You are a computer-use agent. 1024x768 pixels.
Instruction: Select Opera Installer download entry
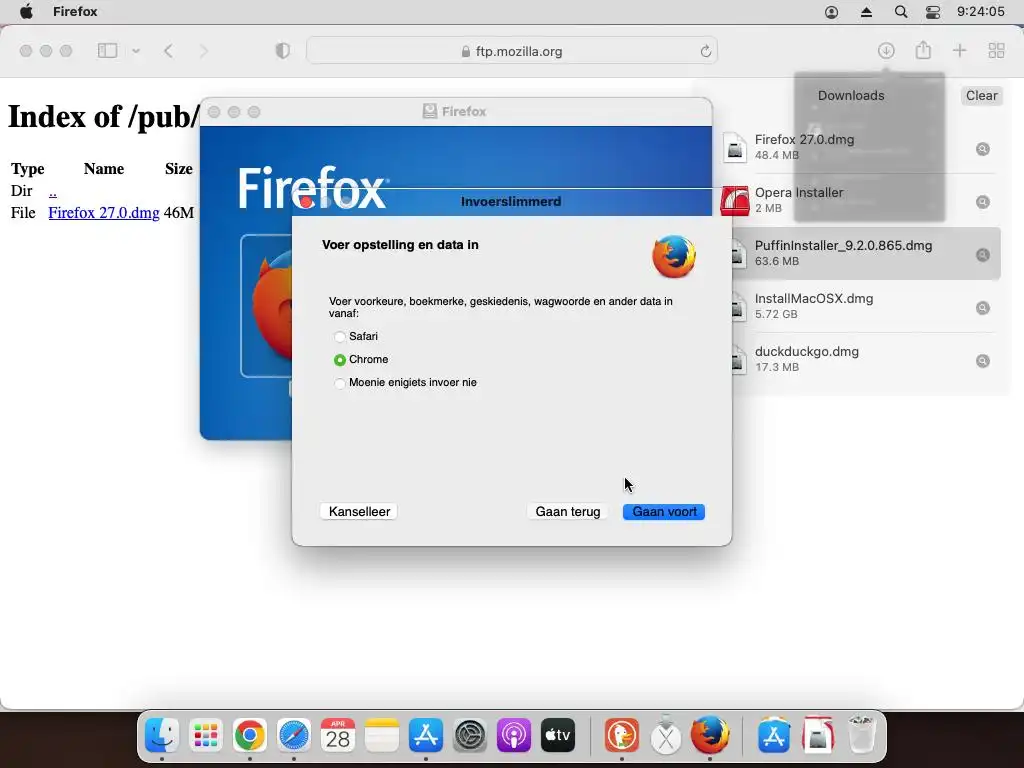[859, 200]
